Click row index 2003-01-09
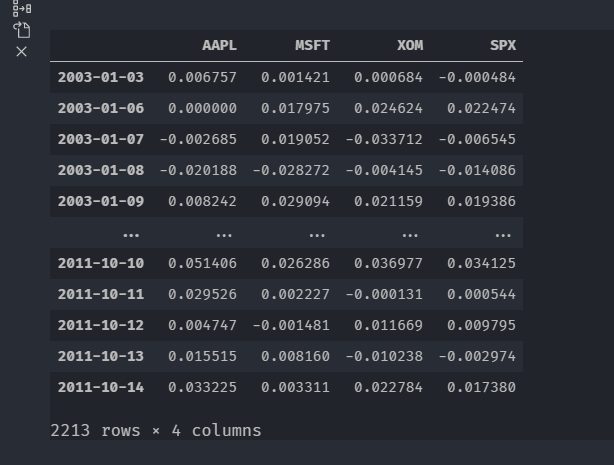Viewport: 614px width, 465px height. (x=101, y=201)
